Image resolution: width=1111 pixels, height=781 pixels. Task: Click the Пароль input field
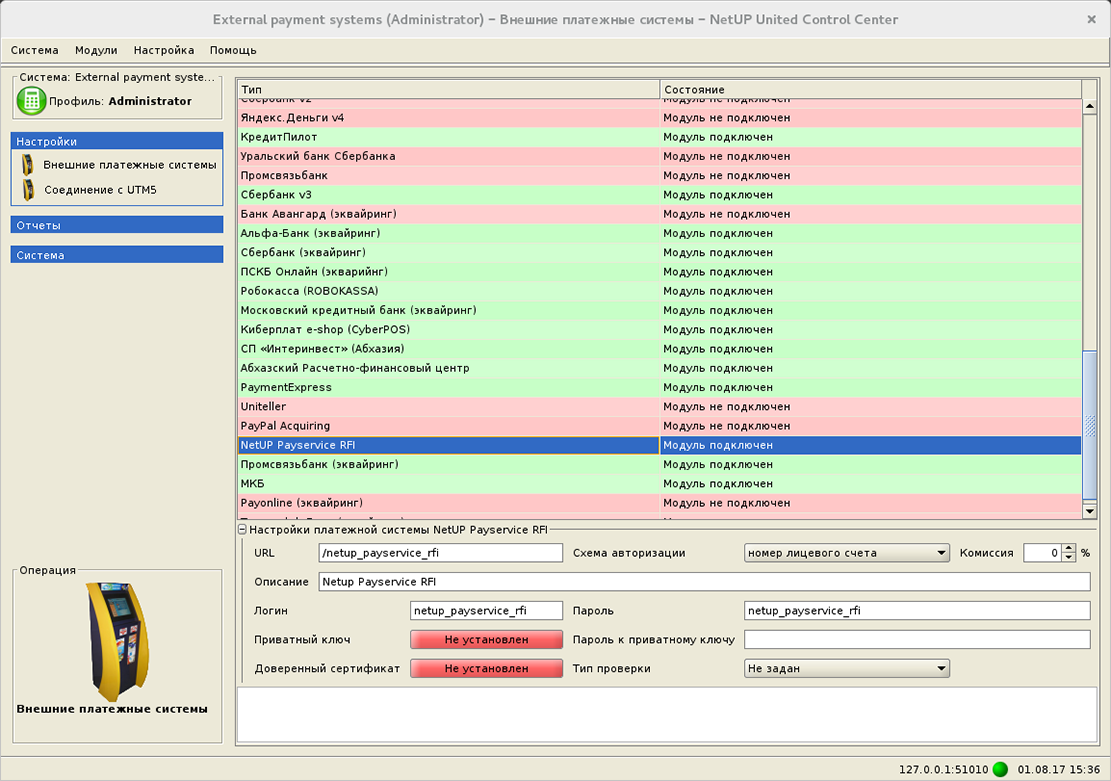coord(917,611)
